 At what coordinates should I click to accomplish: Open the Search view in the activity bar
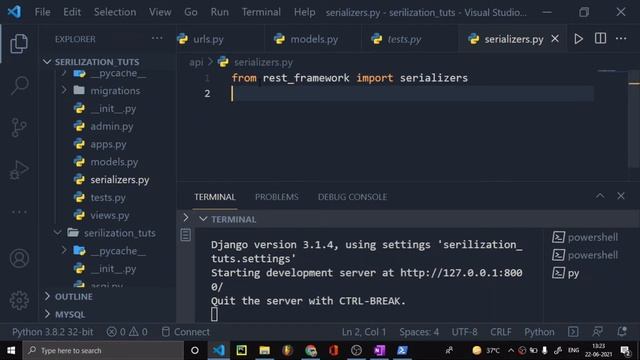click(19, 85)
